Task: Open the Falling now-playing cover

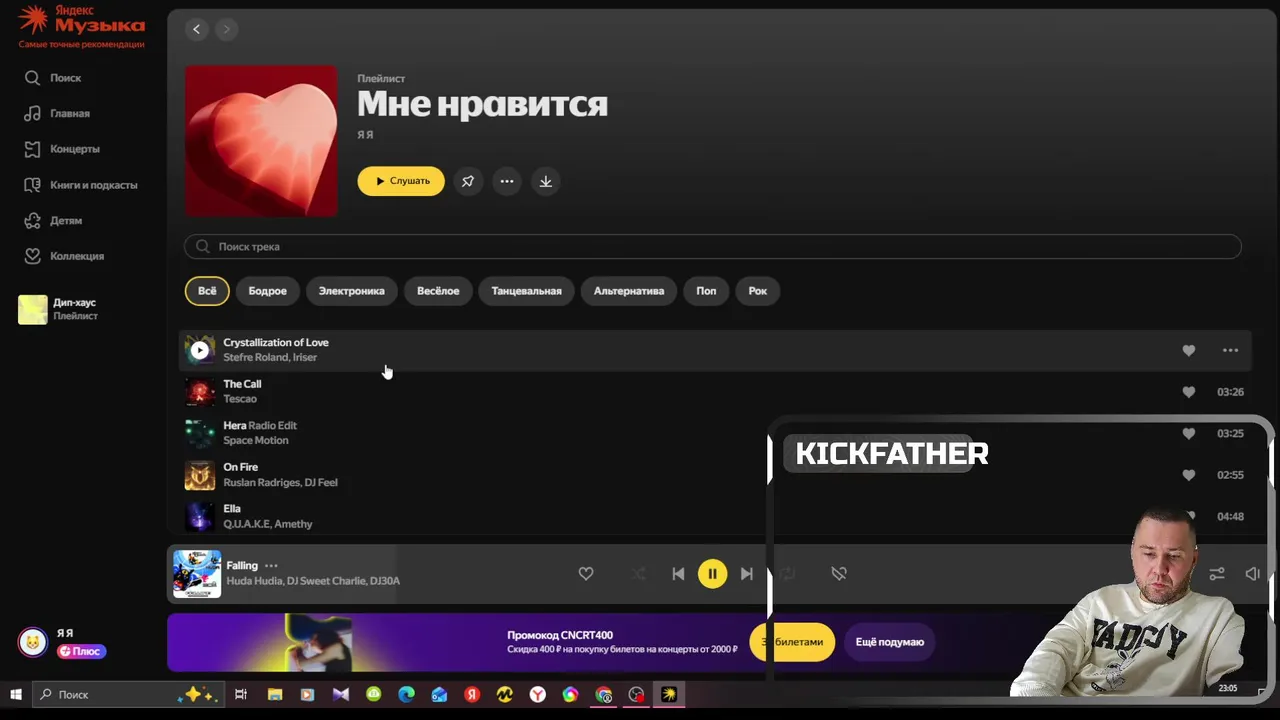Action: (197, 574)
